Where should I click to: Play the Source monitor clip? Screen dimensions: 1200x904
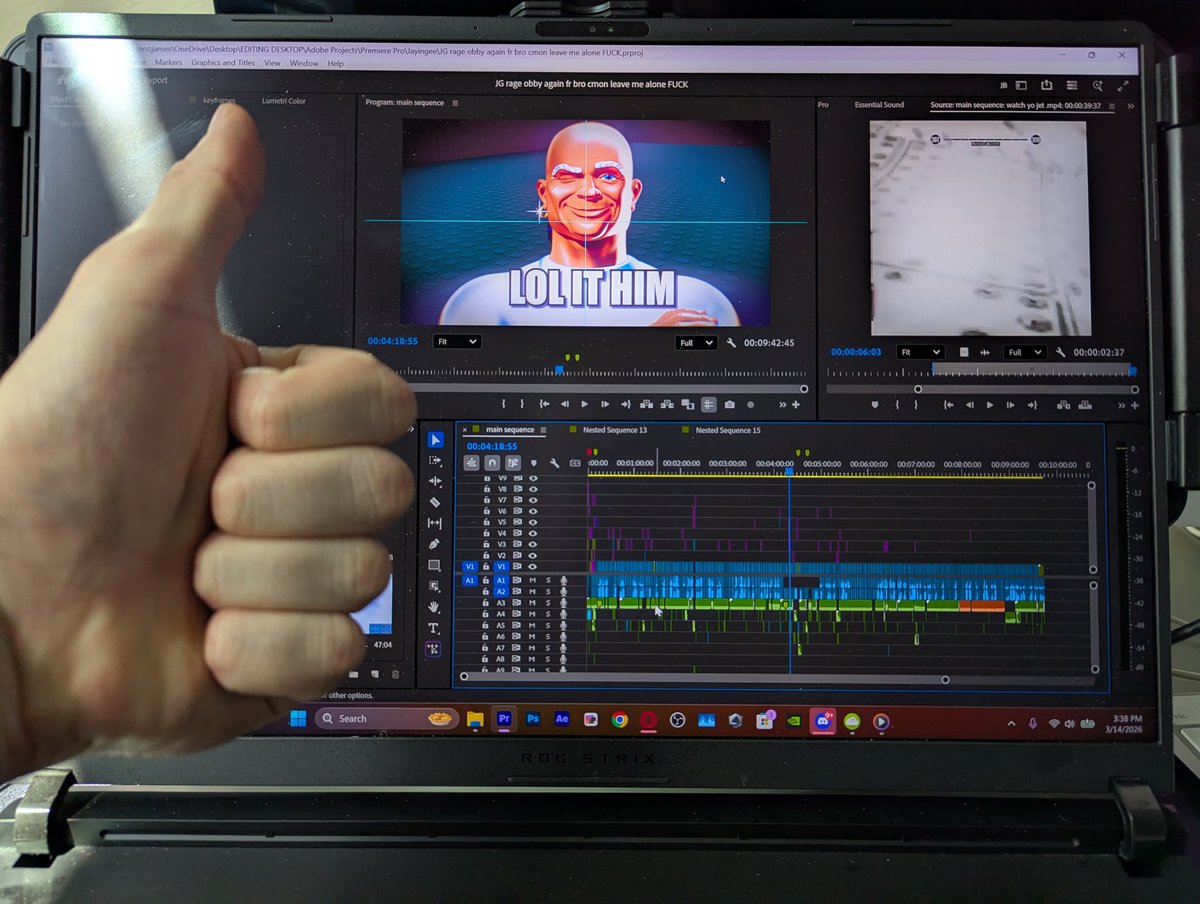click(990, 405)
